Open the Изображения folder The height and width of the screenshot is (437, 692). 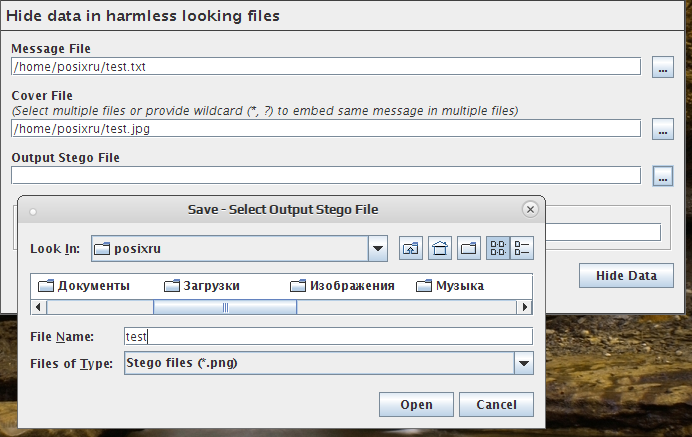(342, 286)
